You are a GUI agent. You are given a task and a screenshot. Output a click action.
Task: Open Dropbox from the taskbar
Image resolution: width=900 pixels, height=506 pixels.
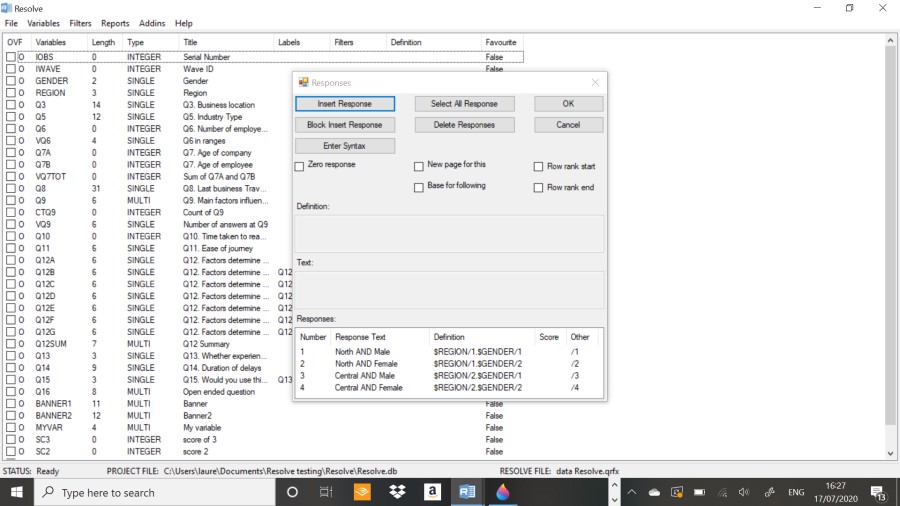tap(397, 492)
